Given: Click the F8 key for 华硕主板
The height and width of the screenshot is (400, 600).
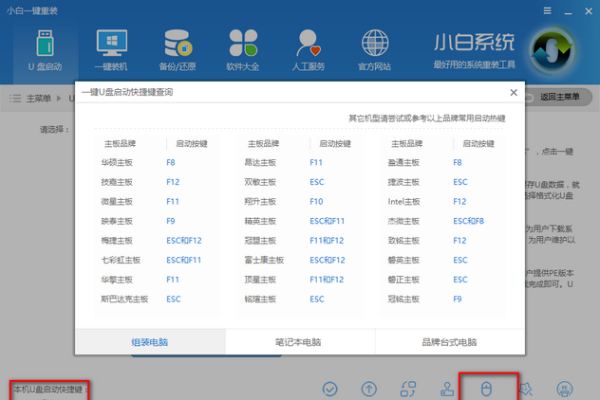Looking at the screenshot, I should (171, 162).
